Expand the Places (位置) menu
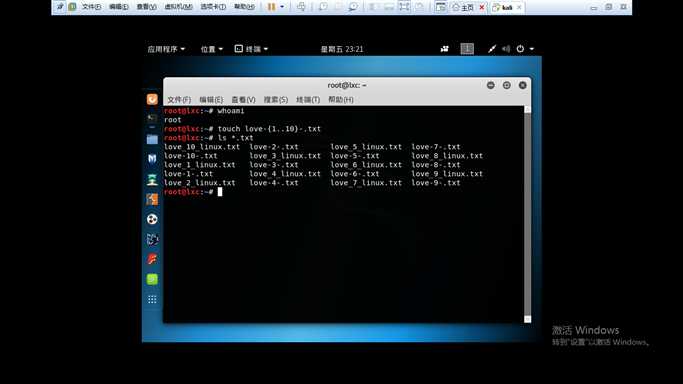Image resolution: width=683 pixels, height=384 pixels. coord(211,49)
